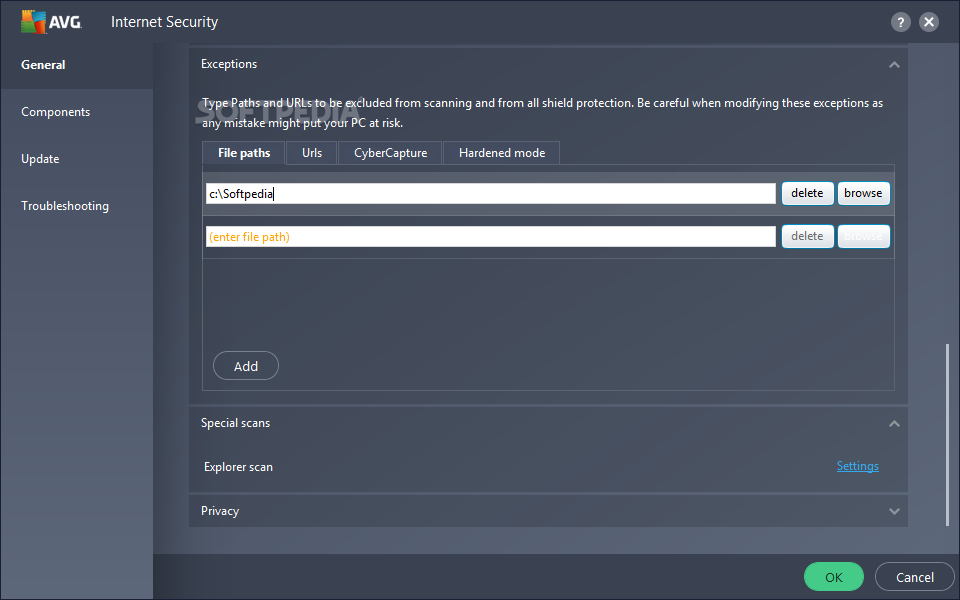The width and height of the screenshot is (960, 600).
Task: Click browse button on empty path row
Action: [863, 236]
